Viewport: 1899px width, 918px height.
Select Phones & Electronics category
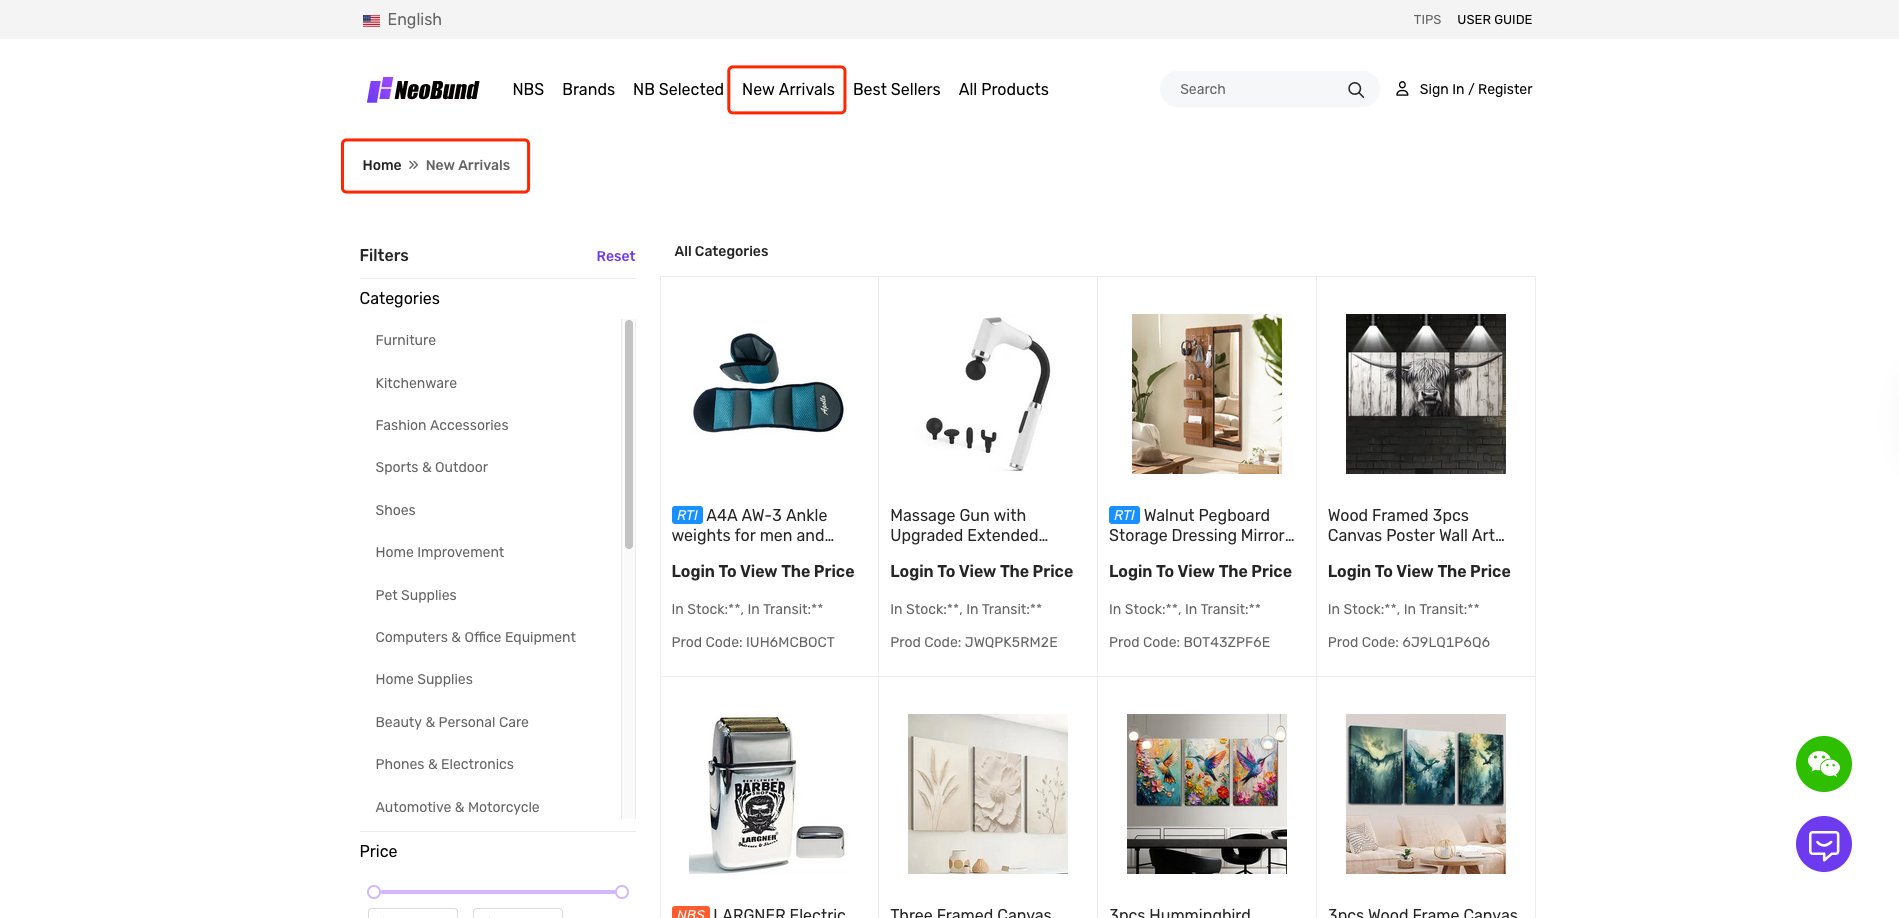click(444, 764)
